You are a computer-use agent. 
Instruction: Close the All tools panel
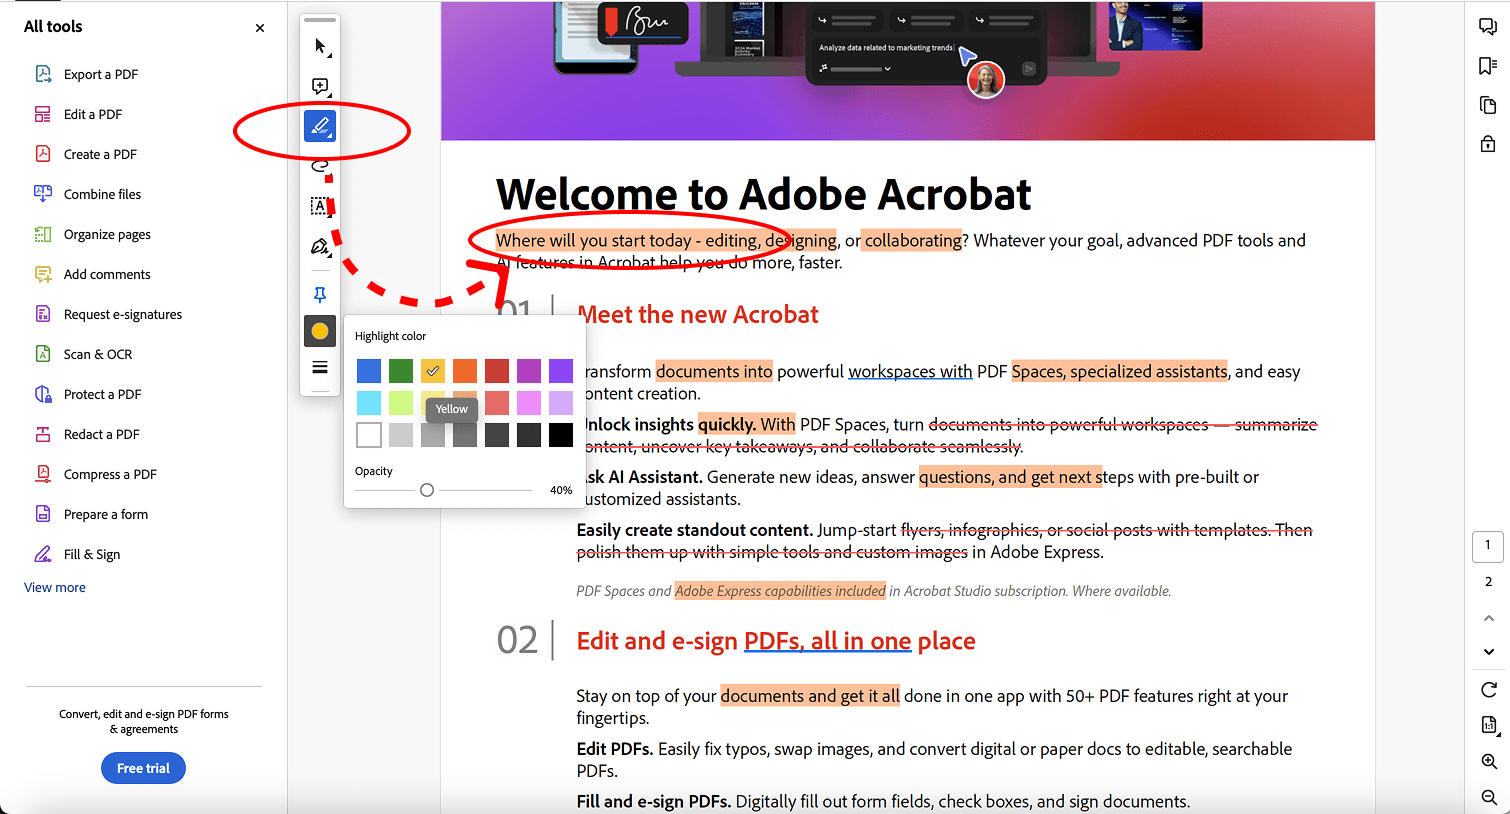click(260, 28)
